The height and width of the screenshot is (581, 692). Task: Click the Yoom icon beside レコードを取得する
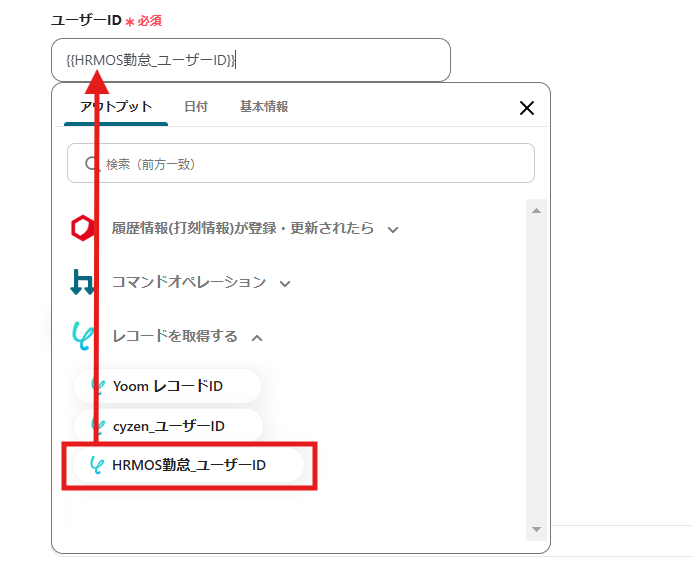pos(83,336)
